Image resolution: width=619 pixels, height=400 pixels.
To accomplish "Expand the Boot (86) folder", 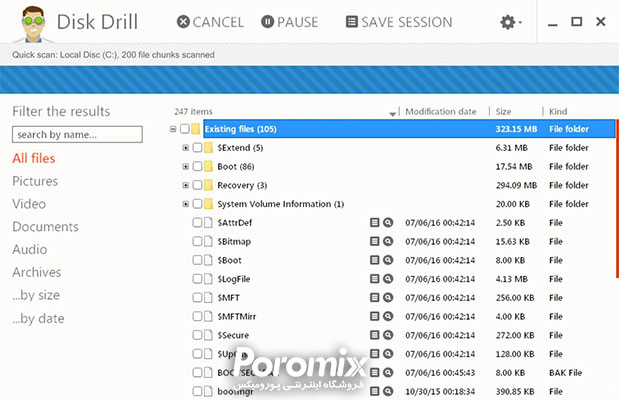I will pos(185,166).
